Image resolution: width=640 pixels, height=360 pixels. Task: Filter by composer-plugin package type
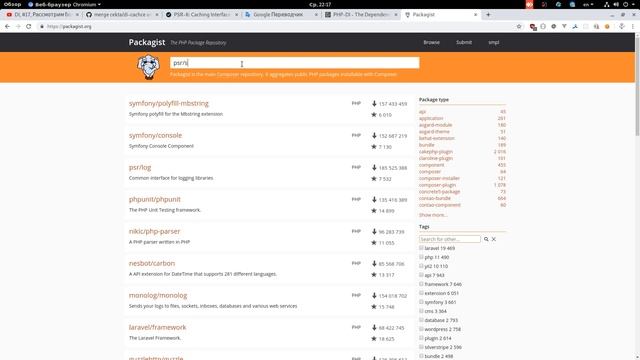coord(437,185)
